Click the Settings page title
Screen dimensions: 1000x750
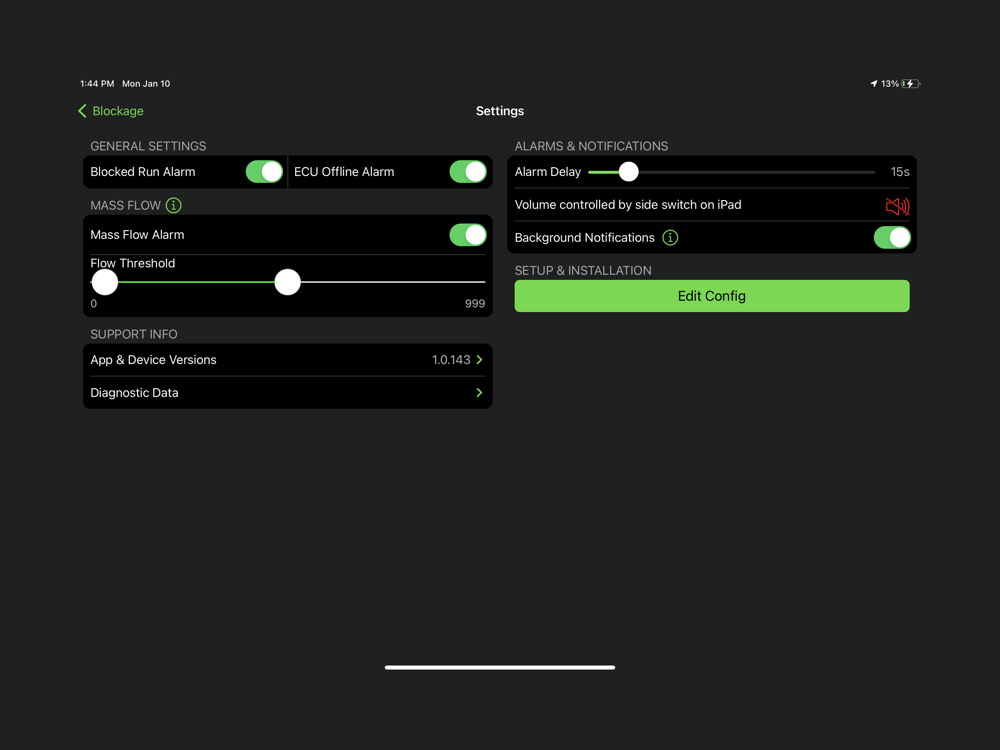[x=500, y=111]
